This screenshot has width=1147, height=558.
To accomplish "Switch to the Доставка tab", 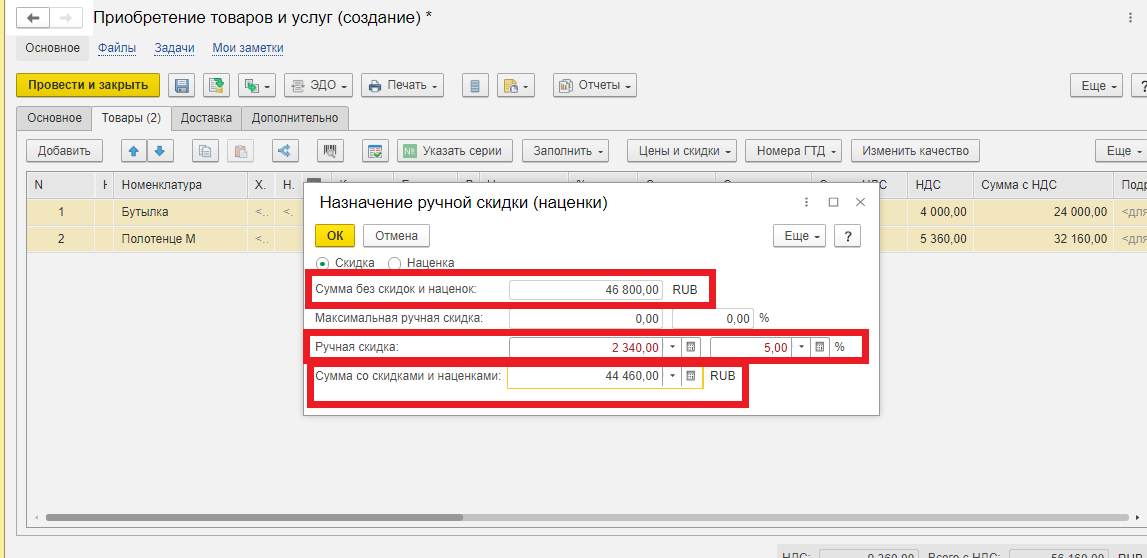I will tap(206, 118).
